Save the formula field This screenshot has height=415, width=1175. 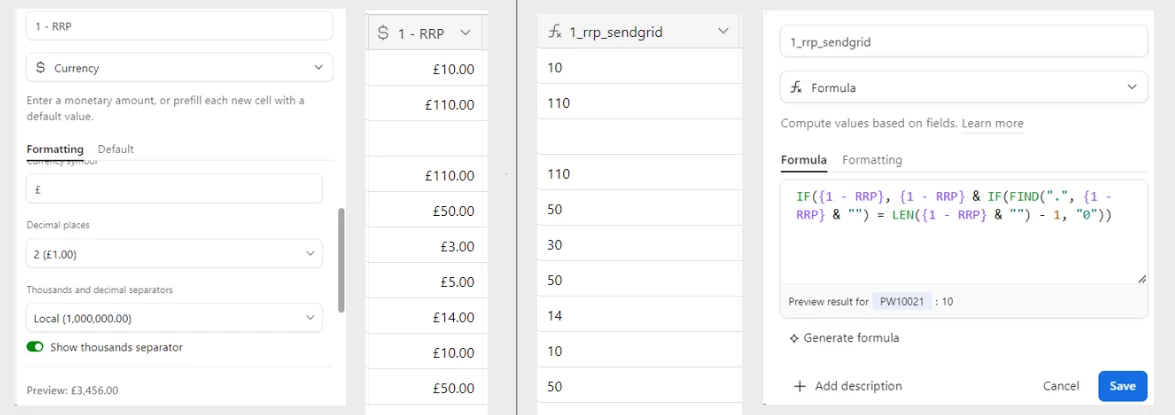pos(1123,386)
